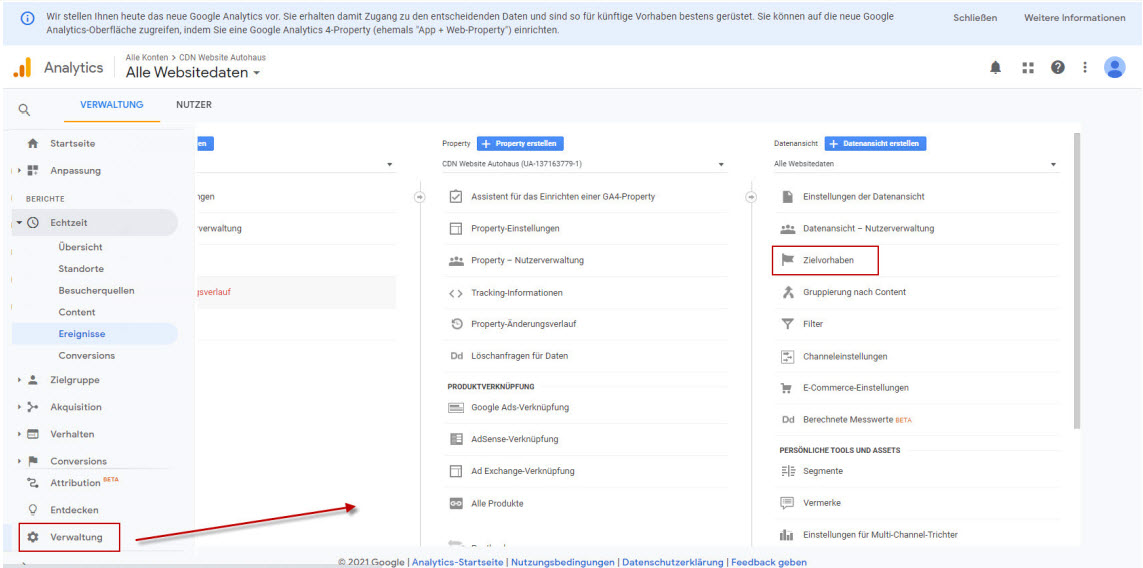Select Content under Echtzeit
The height and width of the screenshot is (568, 1143).
(77, 312)
